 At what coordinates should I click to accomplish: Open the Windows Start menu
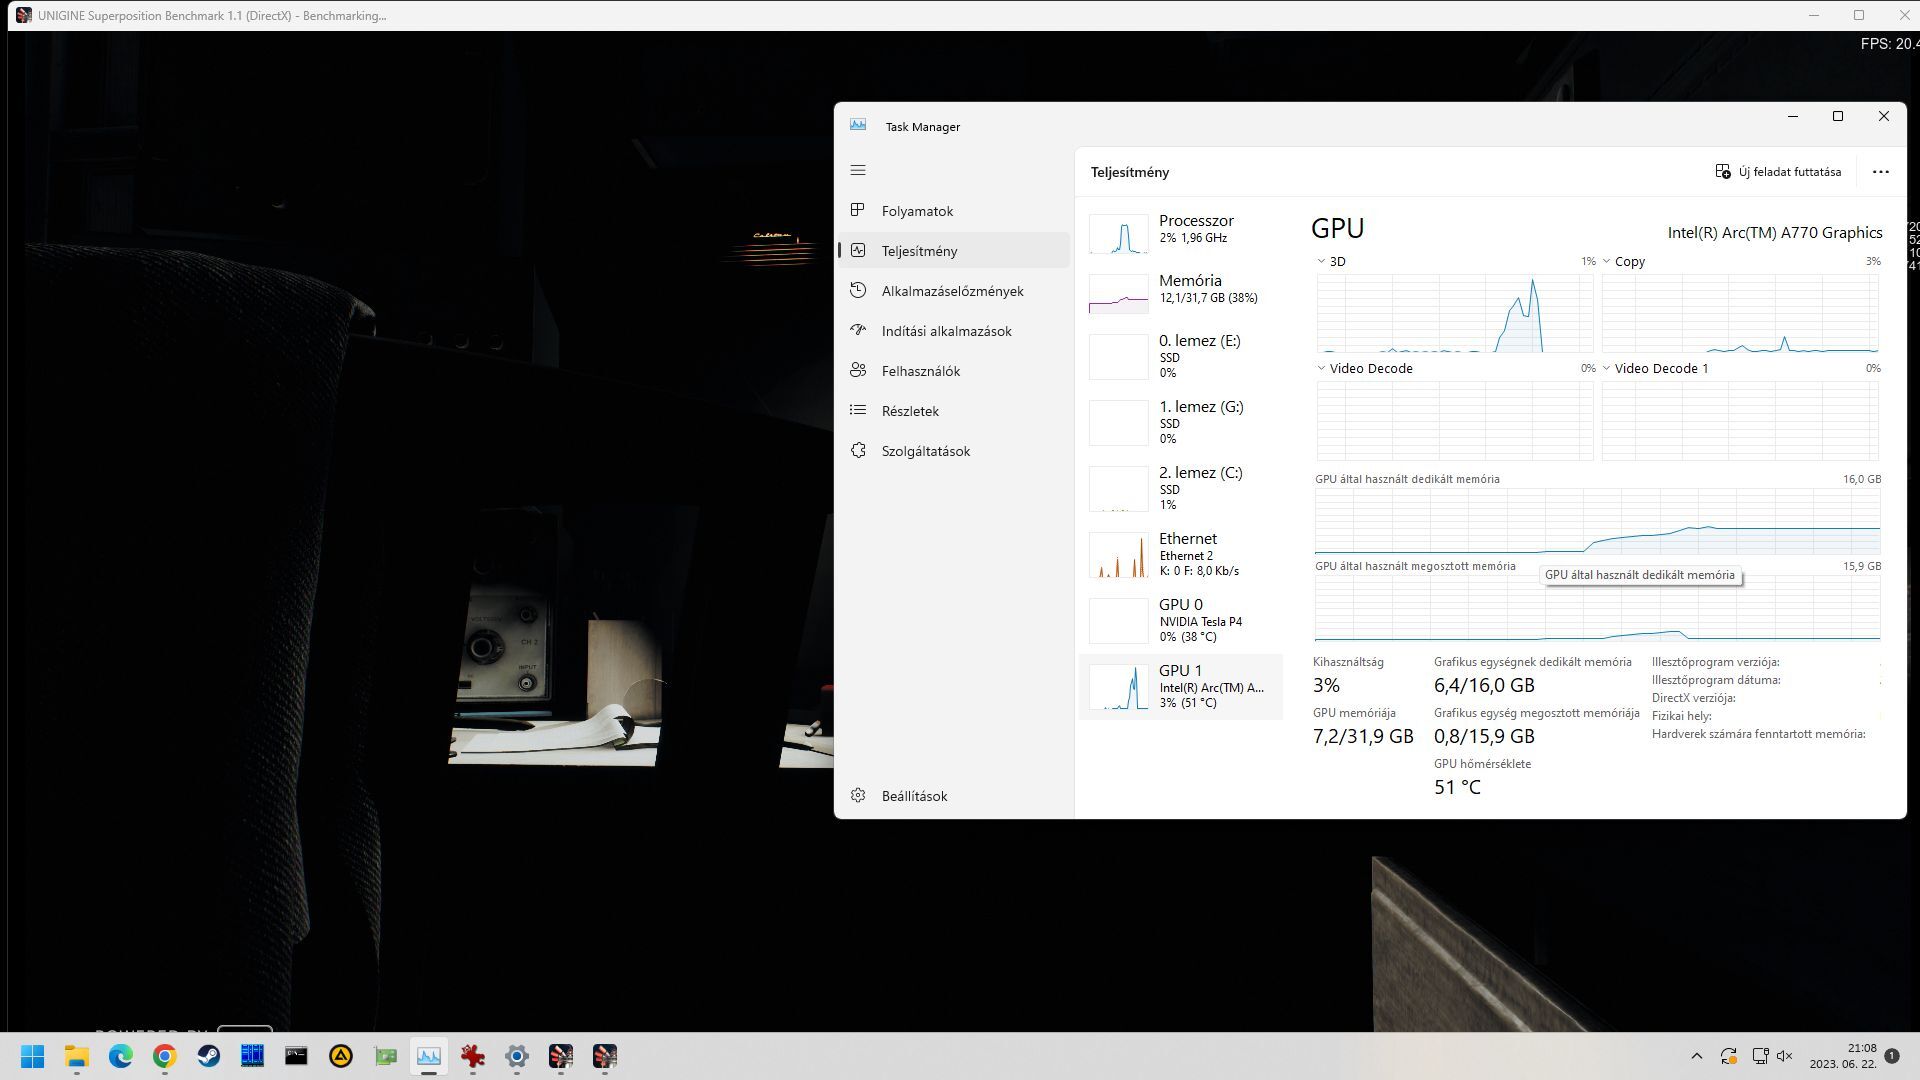pyautogui.click(x=33, y=1056)
